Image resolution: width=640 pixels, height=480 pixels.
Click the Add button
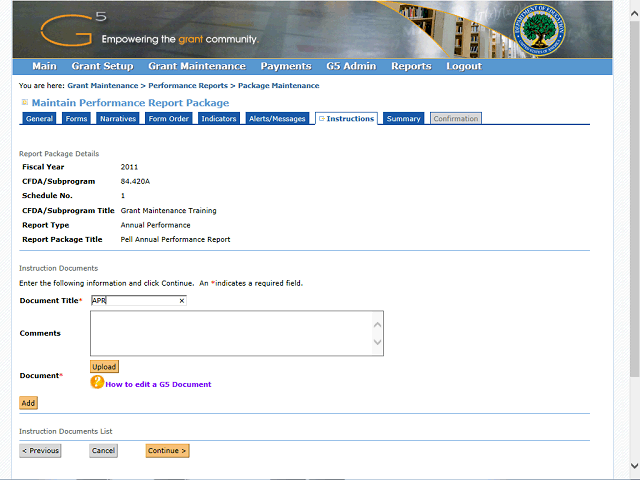[28, 403]
